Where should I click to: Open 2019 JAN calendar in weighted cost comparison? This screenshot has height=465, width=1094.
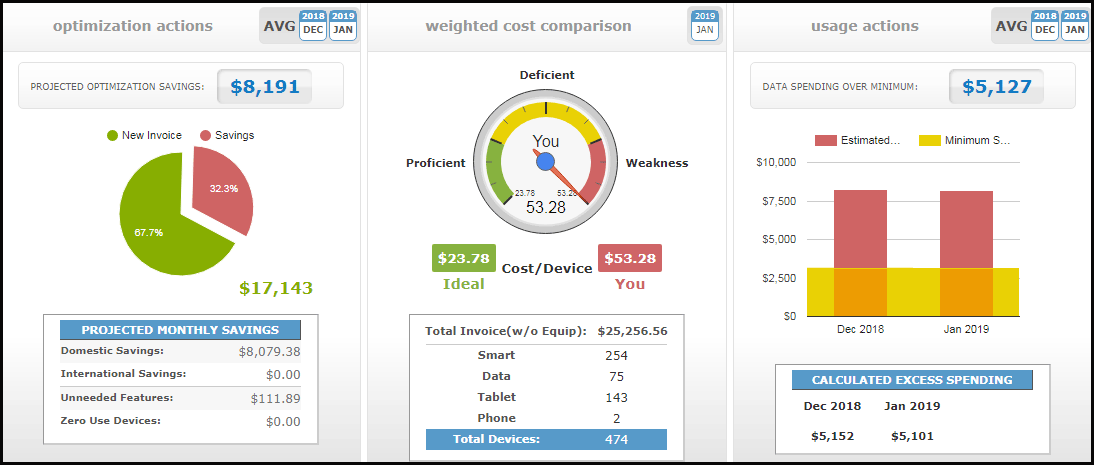click(705, 25)
